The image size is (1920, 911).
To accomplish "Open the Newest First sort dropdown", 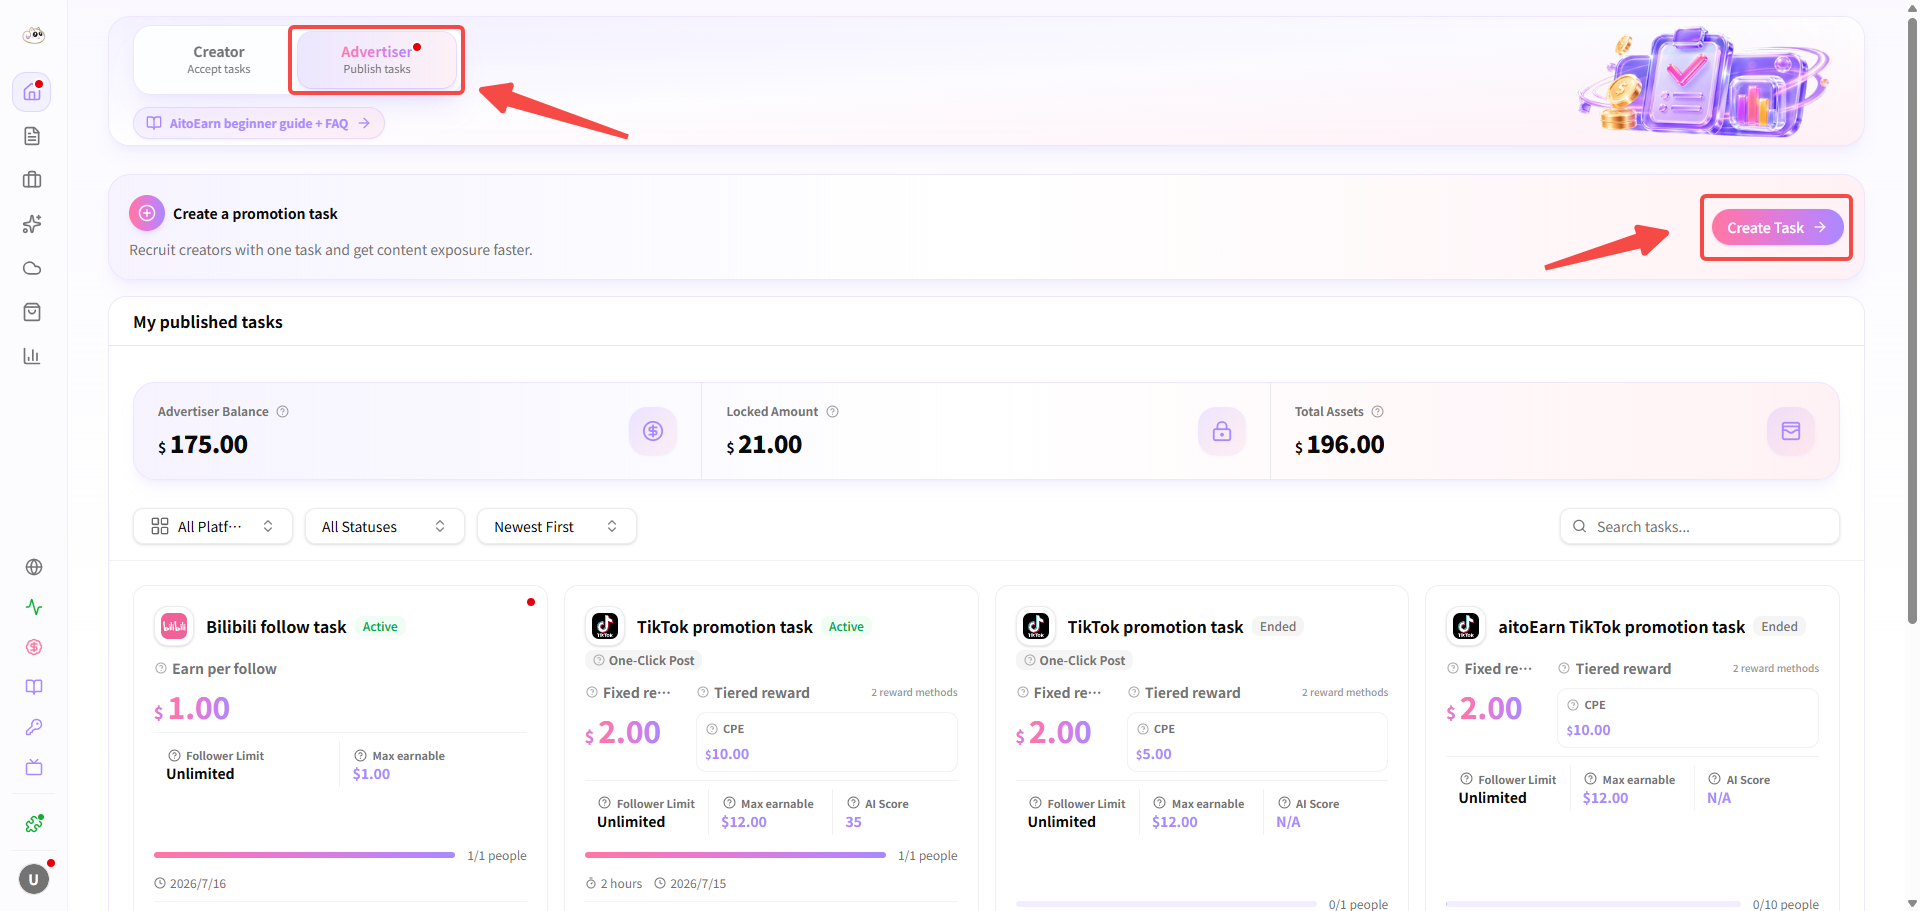I will [x=557, y=526].
